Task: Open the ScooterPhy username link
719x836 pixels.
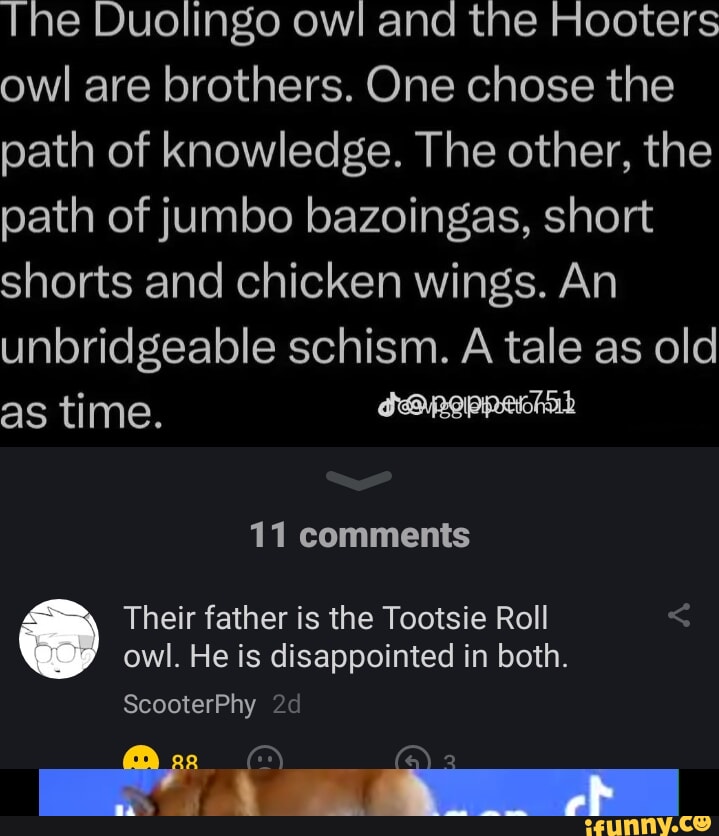Action: (189, 704)
